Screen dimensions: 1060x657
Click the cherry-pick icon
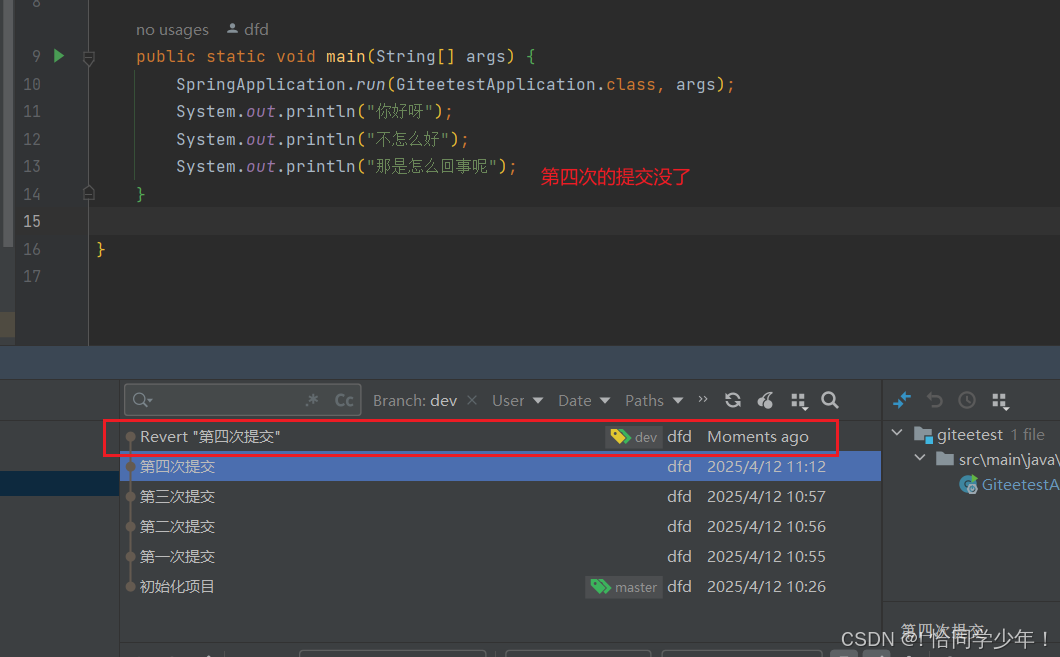pos(765,400)
